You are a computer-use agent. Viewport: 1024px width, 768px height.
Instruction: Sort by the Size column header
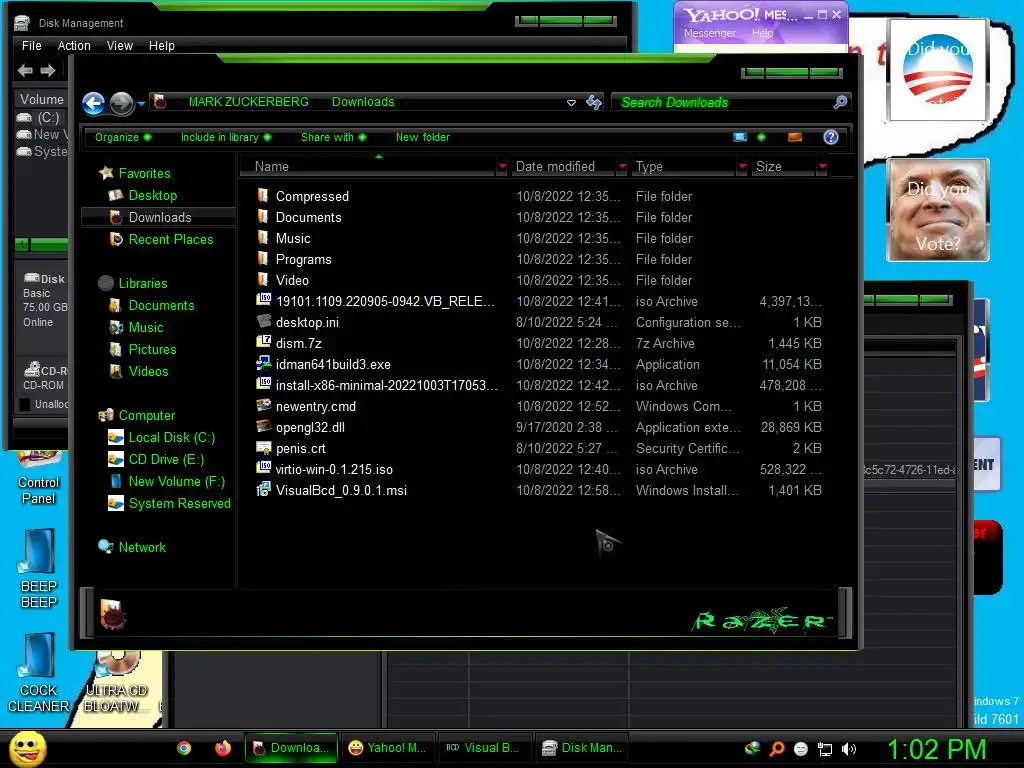pos(782,167)
